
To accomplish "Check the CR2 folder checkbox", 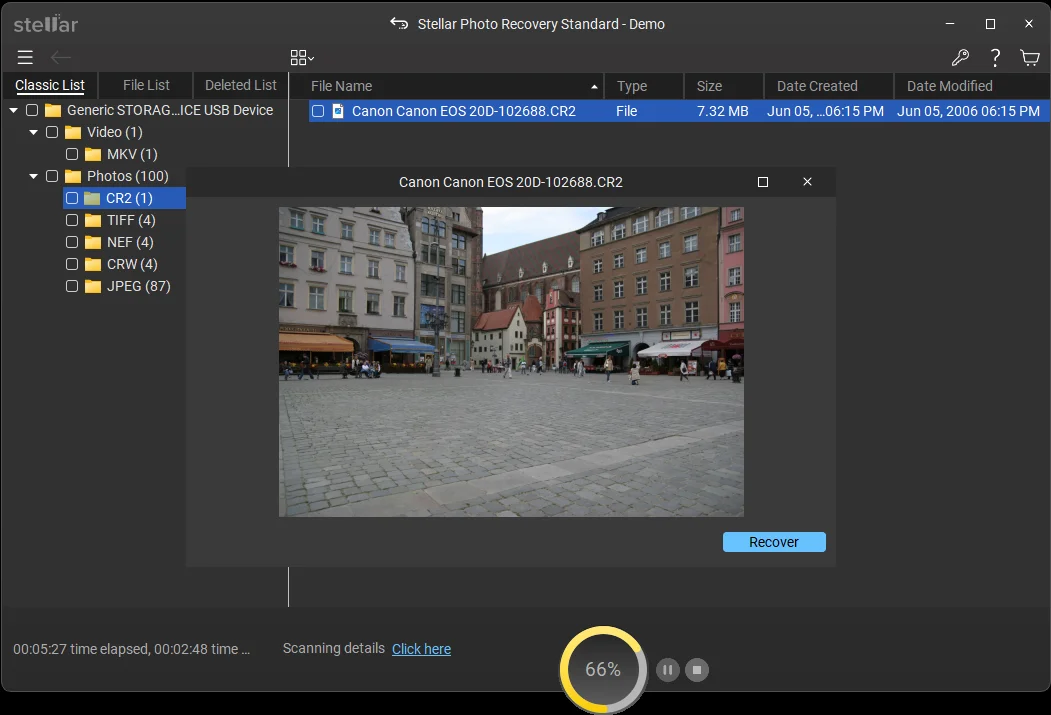I will 72,198.
